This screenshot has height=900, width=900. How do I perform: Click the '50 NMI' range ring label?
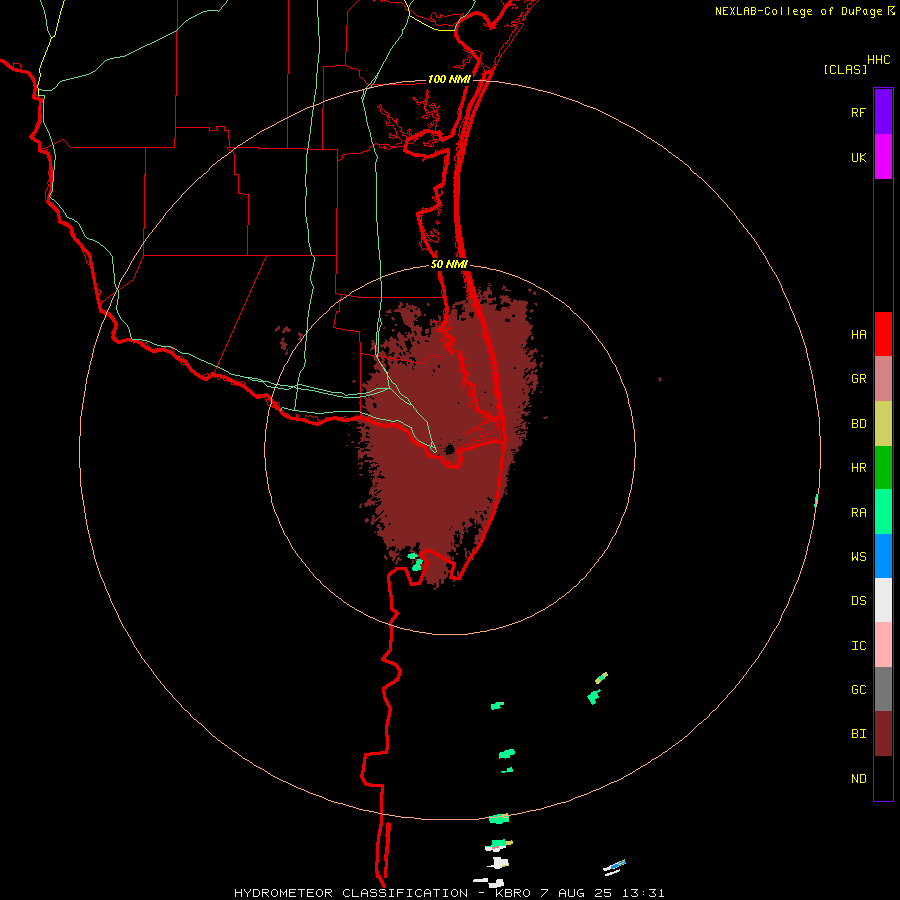click(x=449, y=264)
